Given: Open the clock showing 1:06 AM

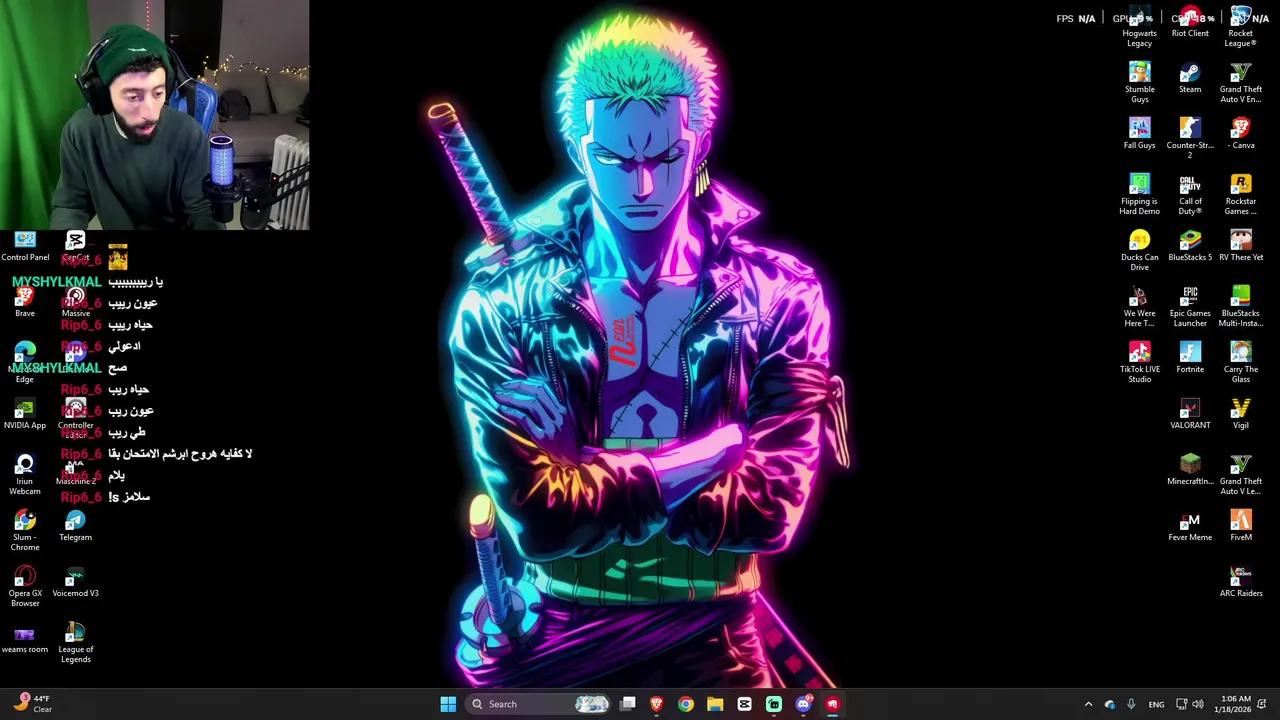Looking at the screenshot, I should click(x=1232, y=704).
